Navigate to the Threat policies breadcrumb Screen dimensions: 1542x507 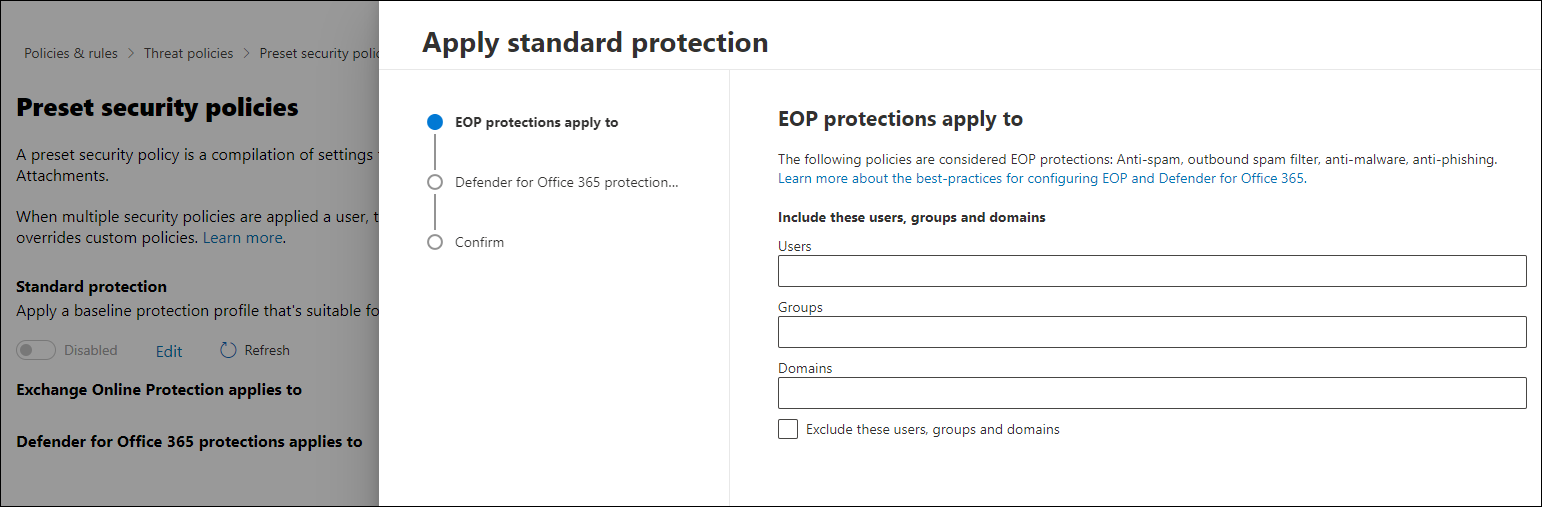click(x=188, y=53)
